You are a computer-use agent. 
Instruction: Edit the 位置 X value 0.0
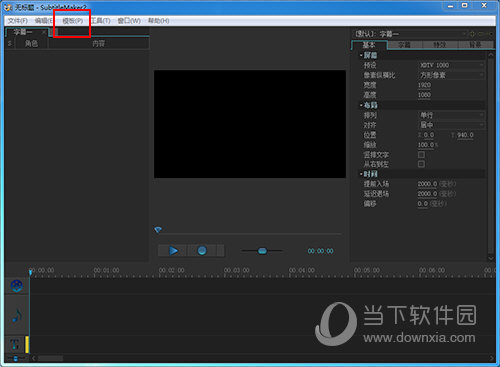[x=429, y=135]
